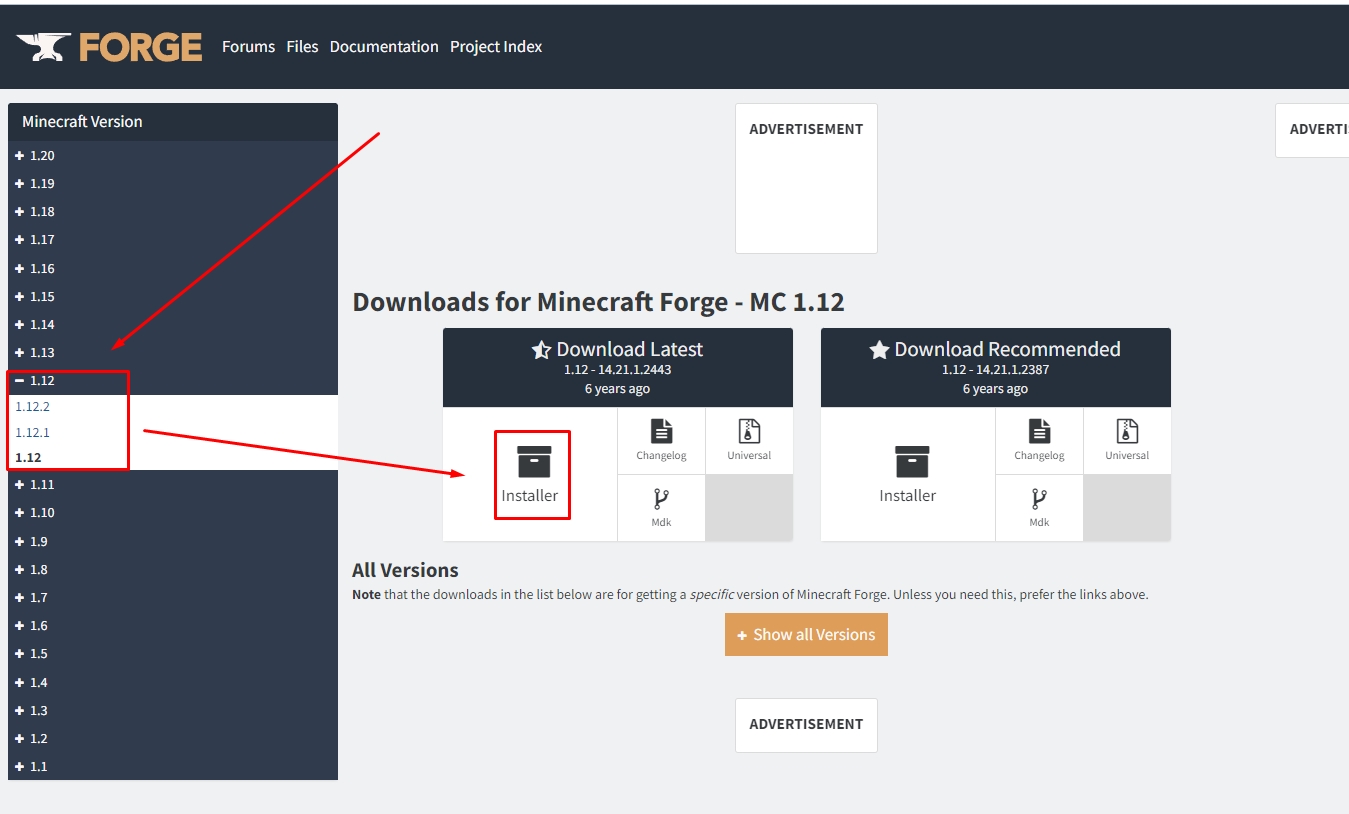Select the bold 1.12 version entry

coord(28,458)
